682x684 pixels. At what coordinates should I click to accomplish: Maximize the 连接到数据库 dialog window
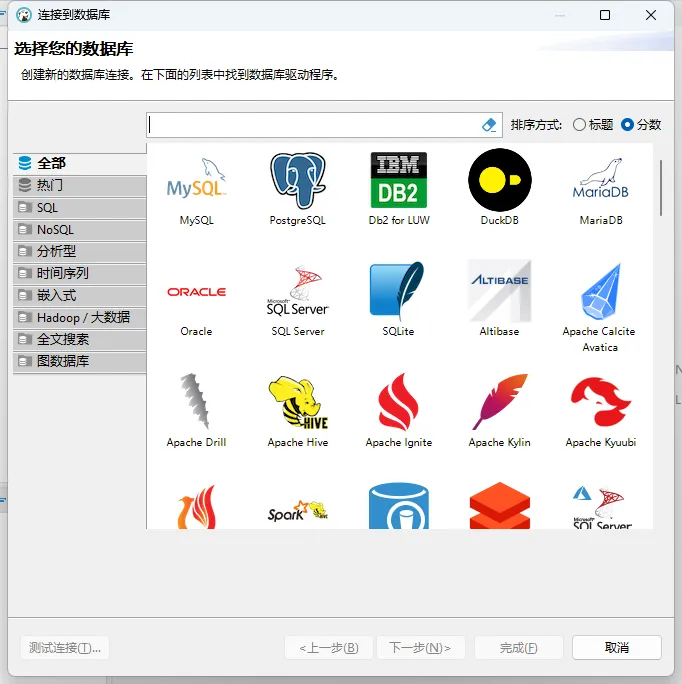(x=605, y=15)
